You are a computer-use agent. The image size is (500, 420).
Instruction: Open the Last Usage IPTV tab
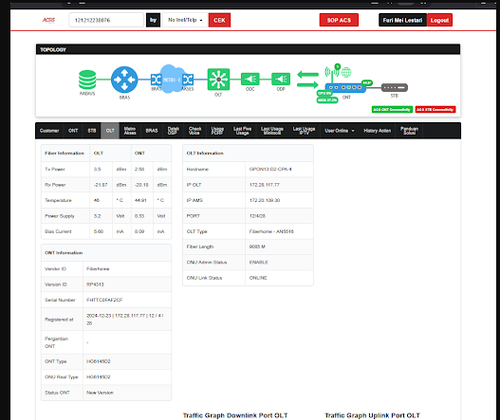coord(304,131)
